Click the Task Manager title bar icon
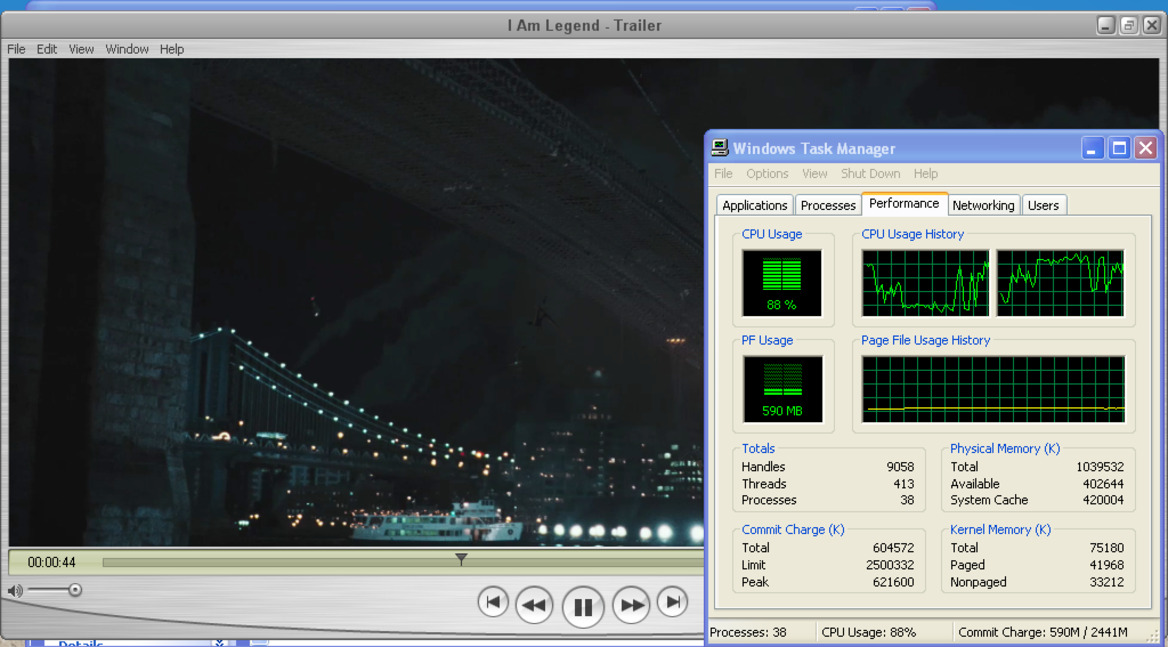1168x647 pixels. pos(720,147)
